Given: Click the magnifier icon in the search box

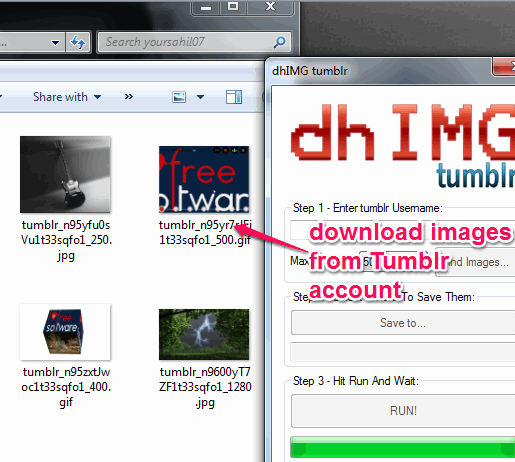Looking at the screenshot, I should 279,42.
